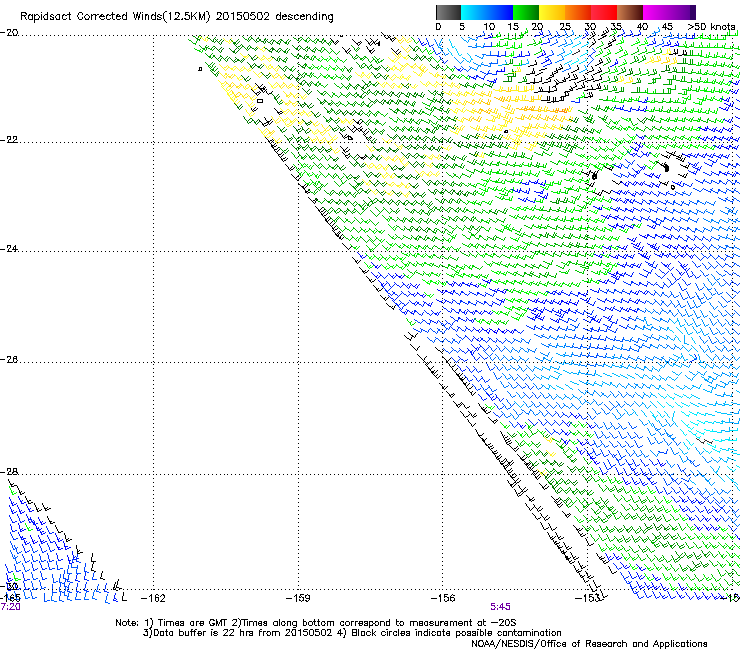Click the legend scale label '25'
Viewport: 740px width, 650px height.
pos(565,27)
